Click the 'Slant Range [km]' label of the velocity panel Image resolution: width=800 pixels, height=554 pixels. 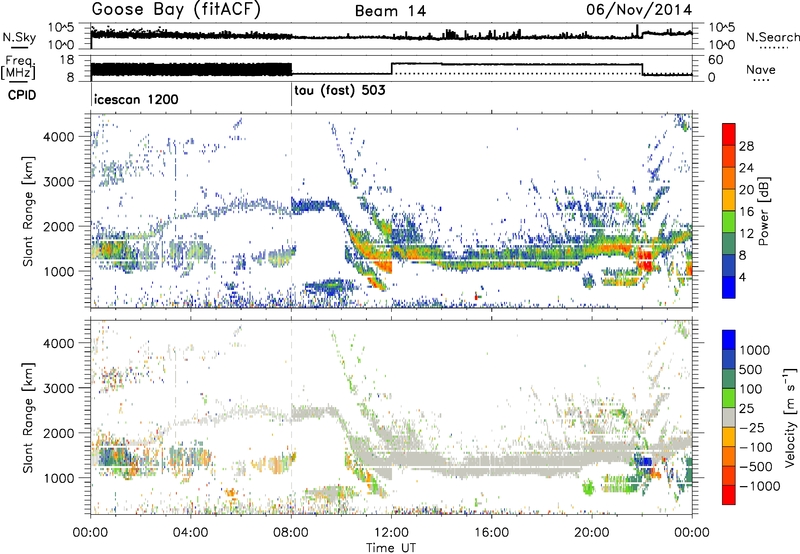pos(28,418)
